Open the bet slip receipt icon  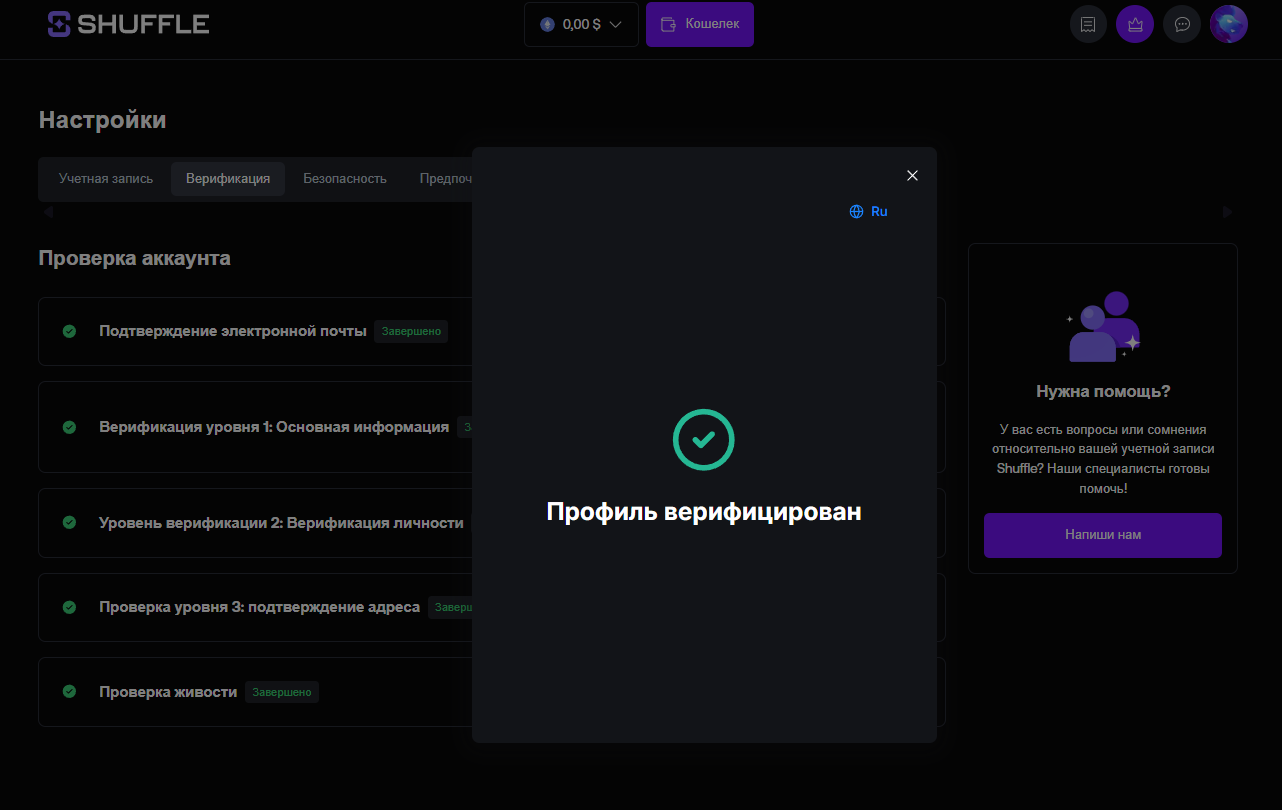pyautogui.click(x=1088, y=24)
